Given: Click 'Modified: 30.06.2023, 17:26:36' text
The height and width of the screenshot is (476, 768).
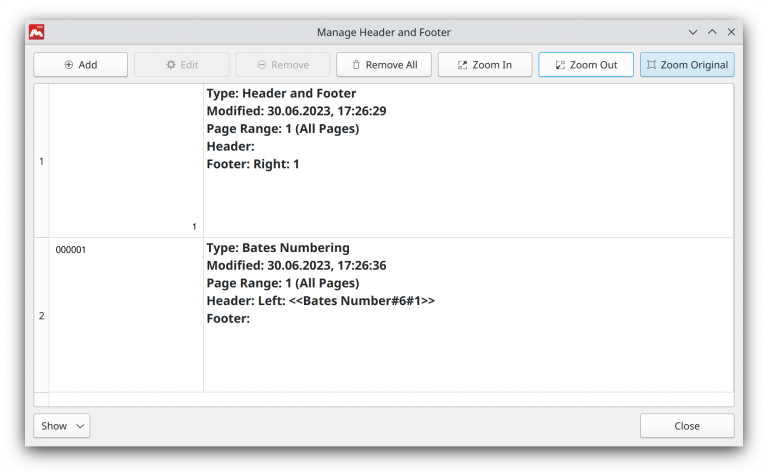Looking at the screenshot, I should pos(296,265).
